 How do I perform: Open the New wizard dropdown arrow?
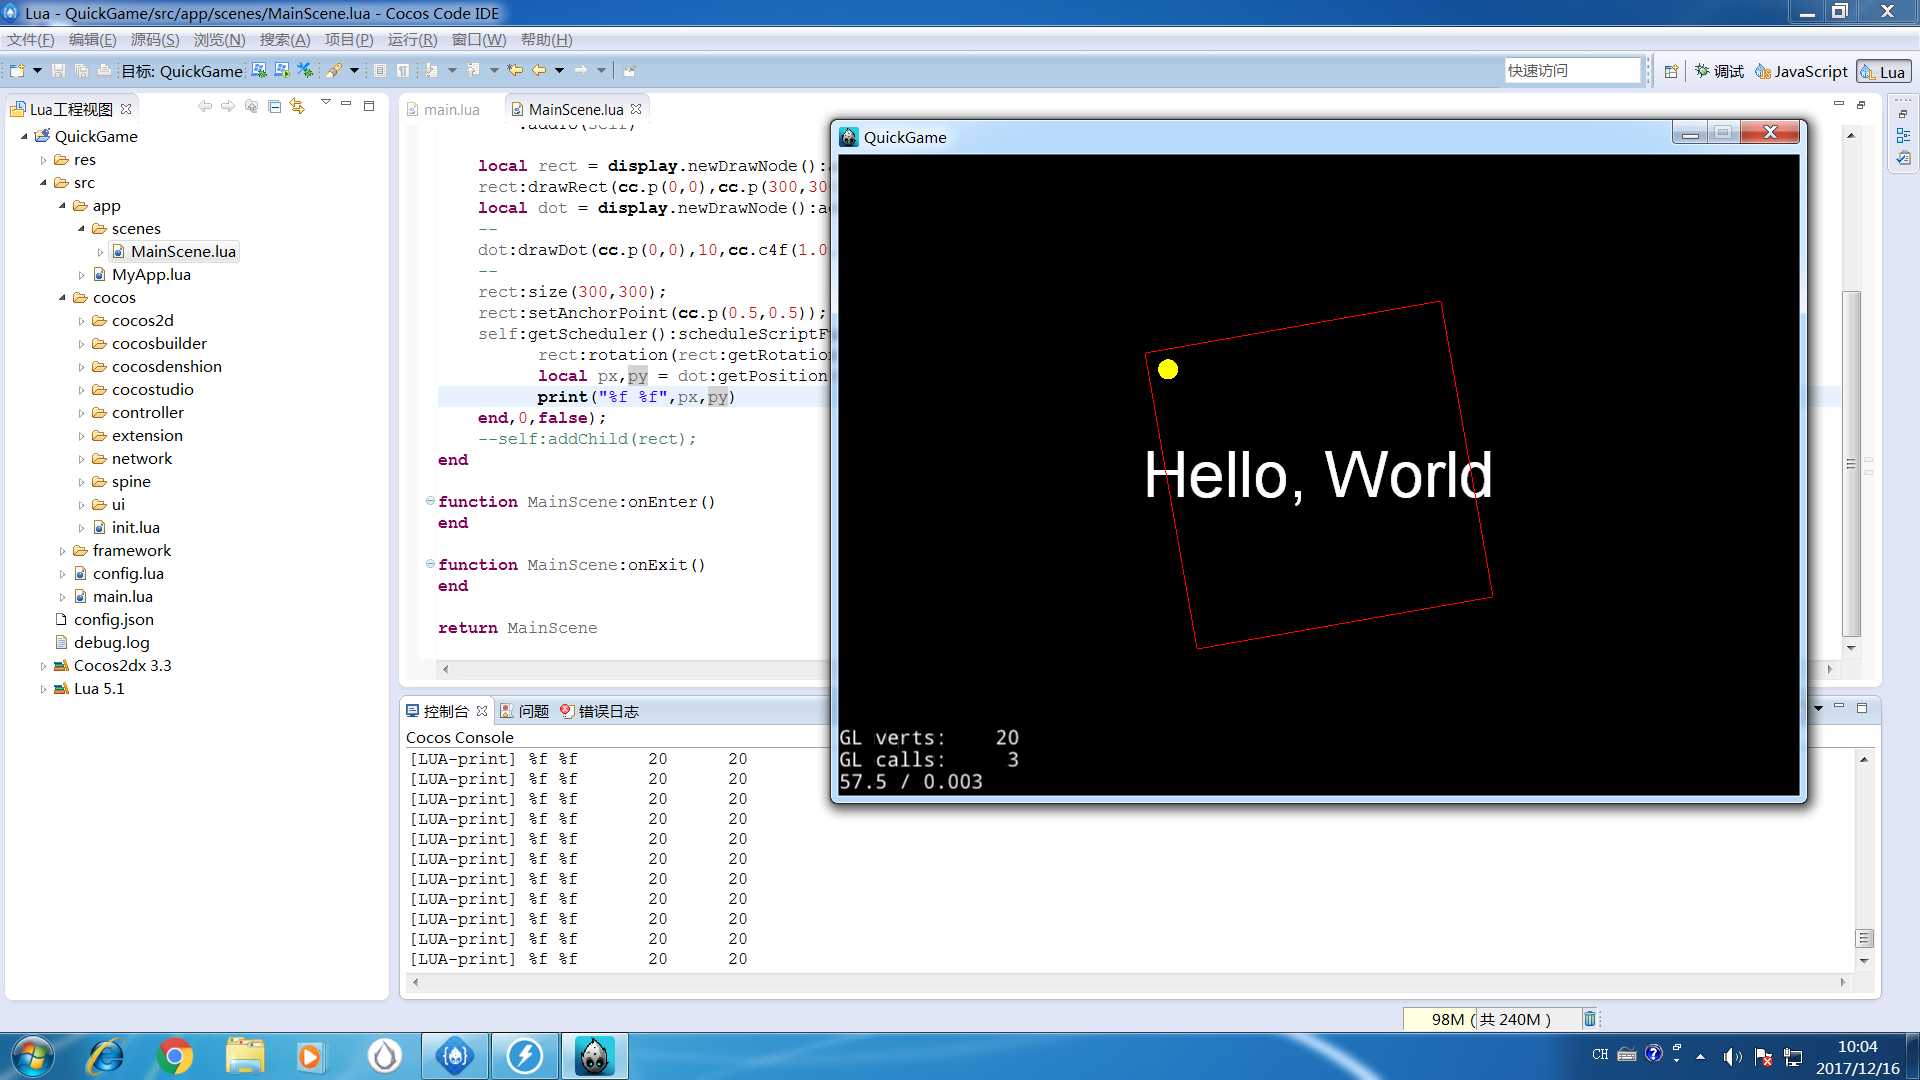point(37,71)
